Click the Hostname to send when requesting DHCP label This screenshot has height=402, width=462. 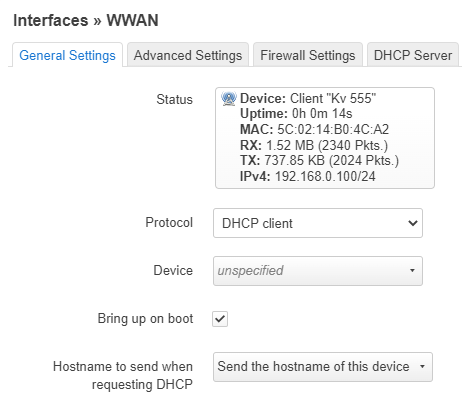pos(123,375)
